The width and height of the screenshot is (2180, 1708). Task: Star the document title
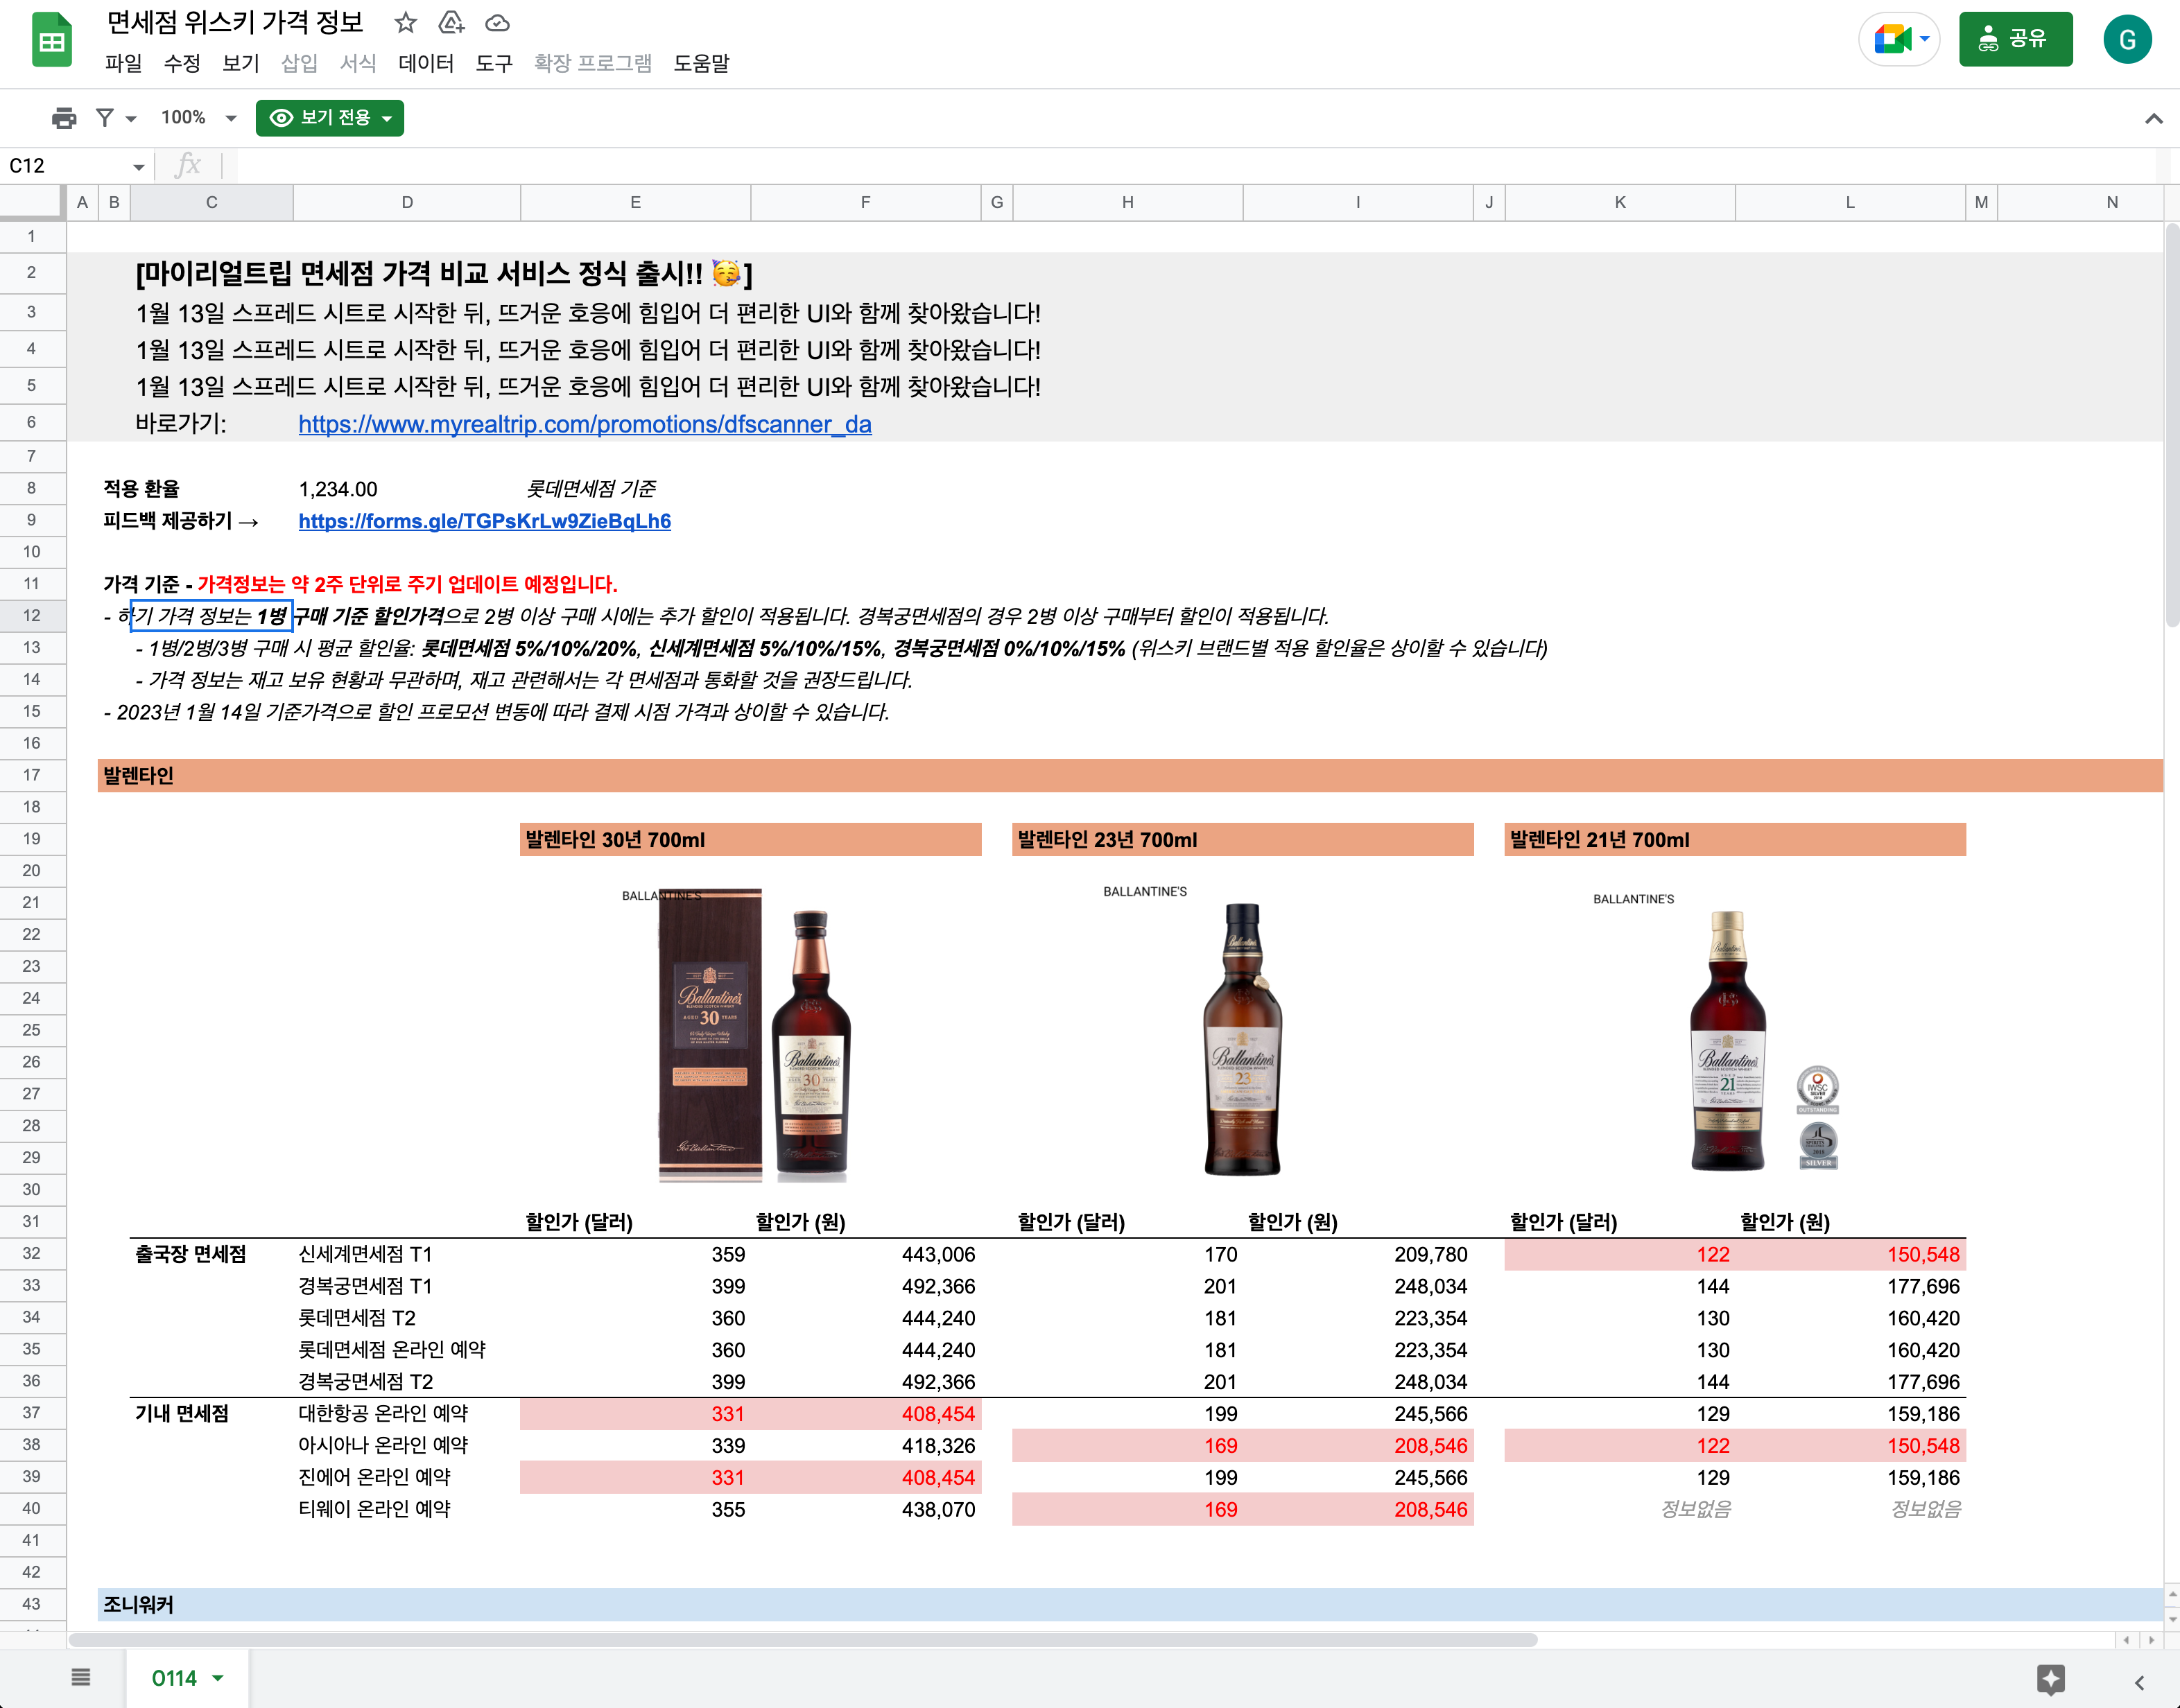point(405,22)
